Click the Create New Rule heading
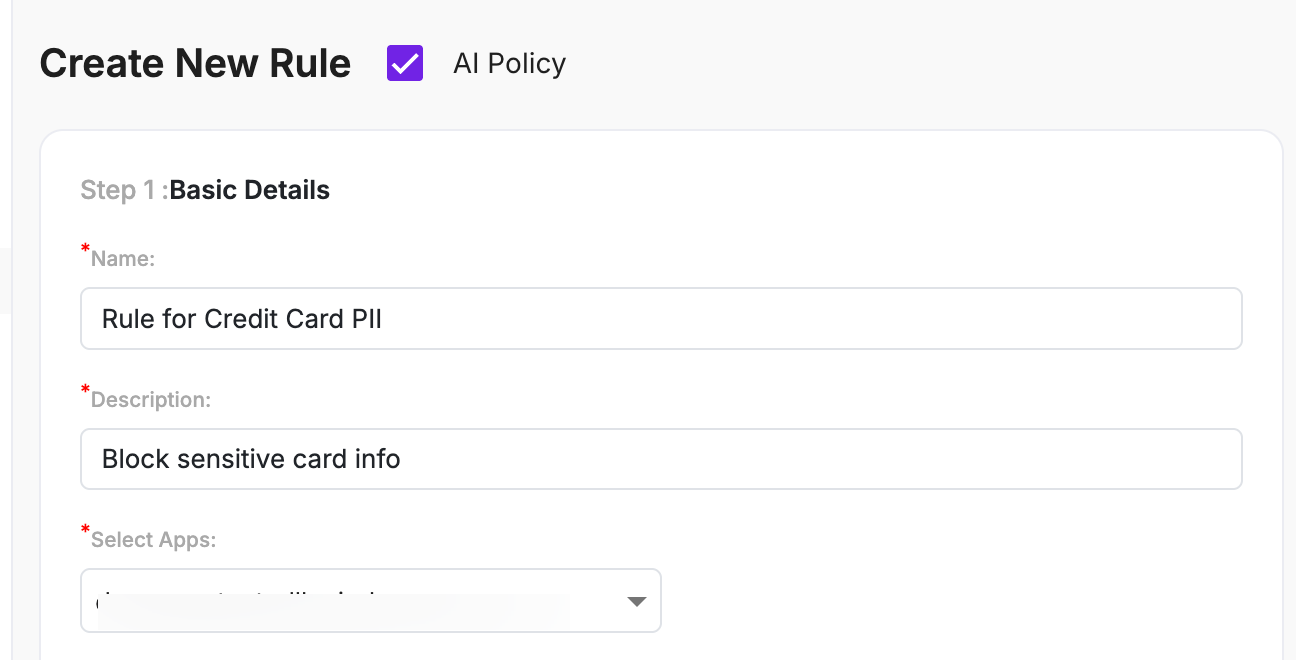 [194, 63]
